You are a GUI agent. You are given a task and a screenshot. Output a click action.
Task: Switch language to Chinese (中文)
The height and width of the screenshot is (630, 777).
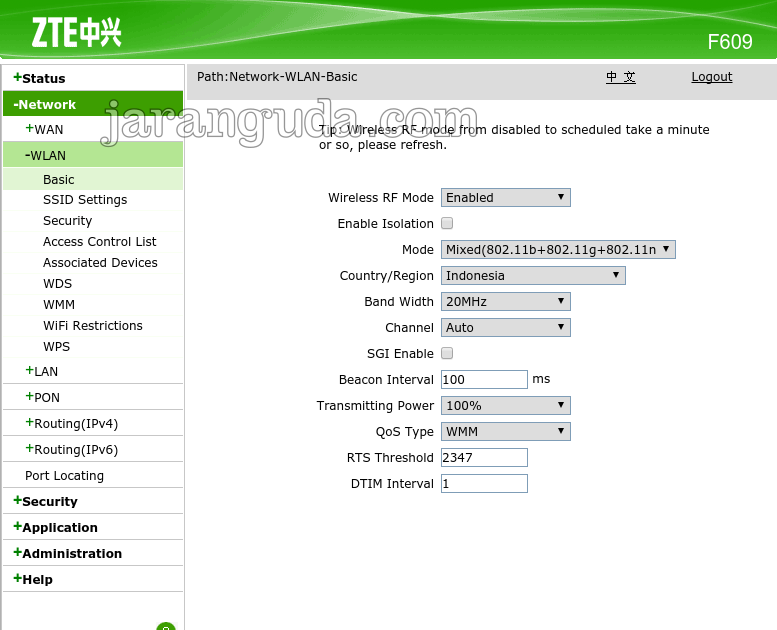tap(620, 77)
